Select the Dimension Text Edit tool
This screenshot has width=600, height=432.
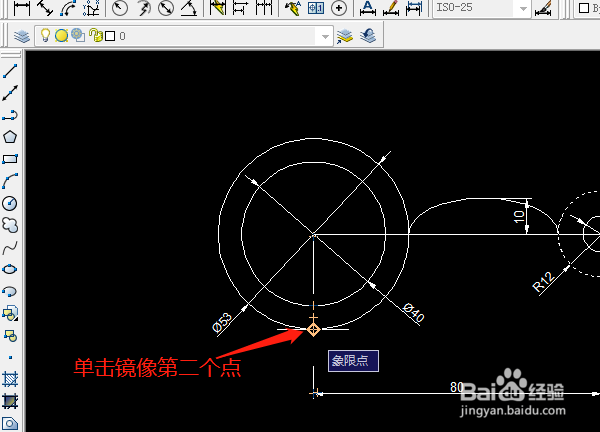391,8
